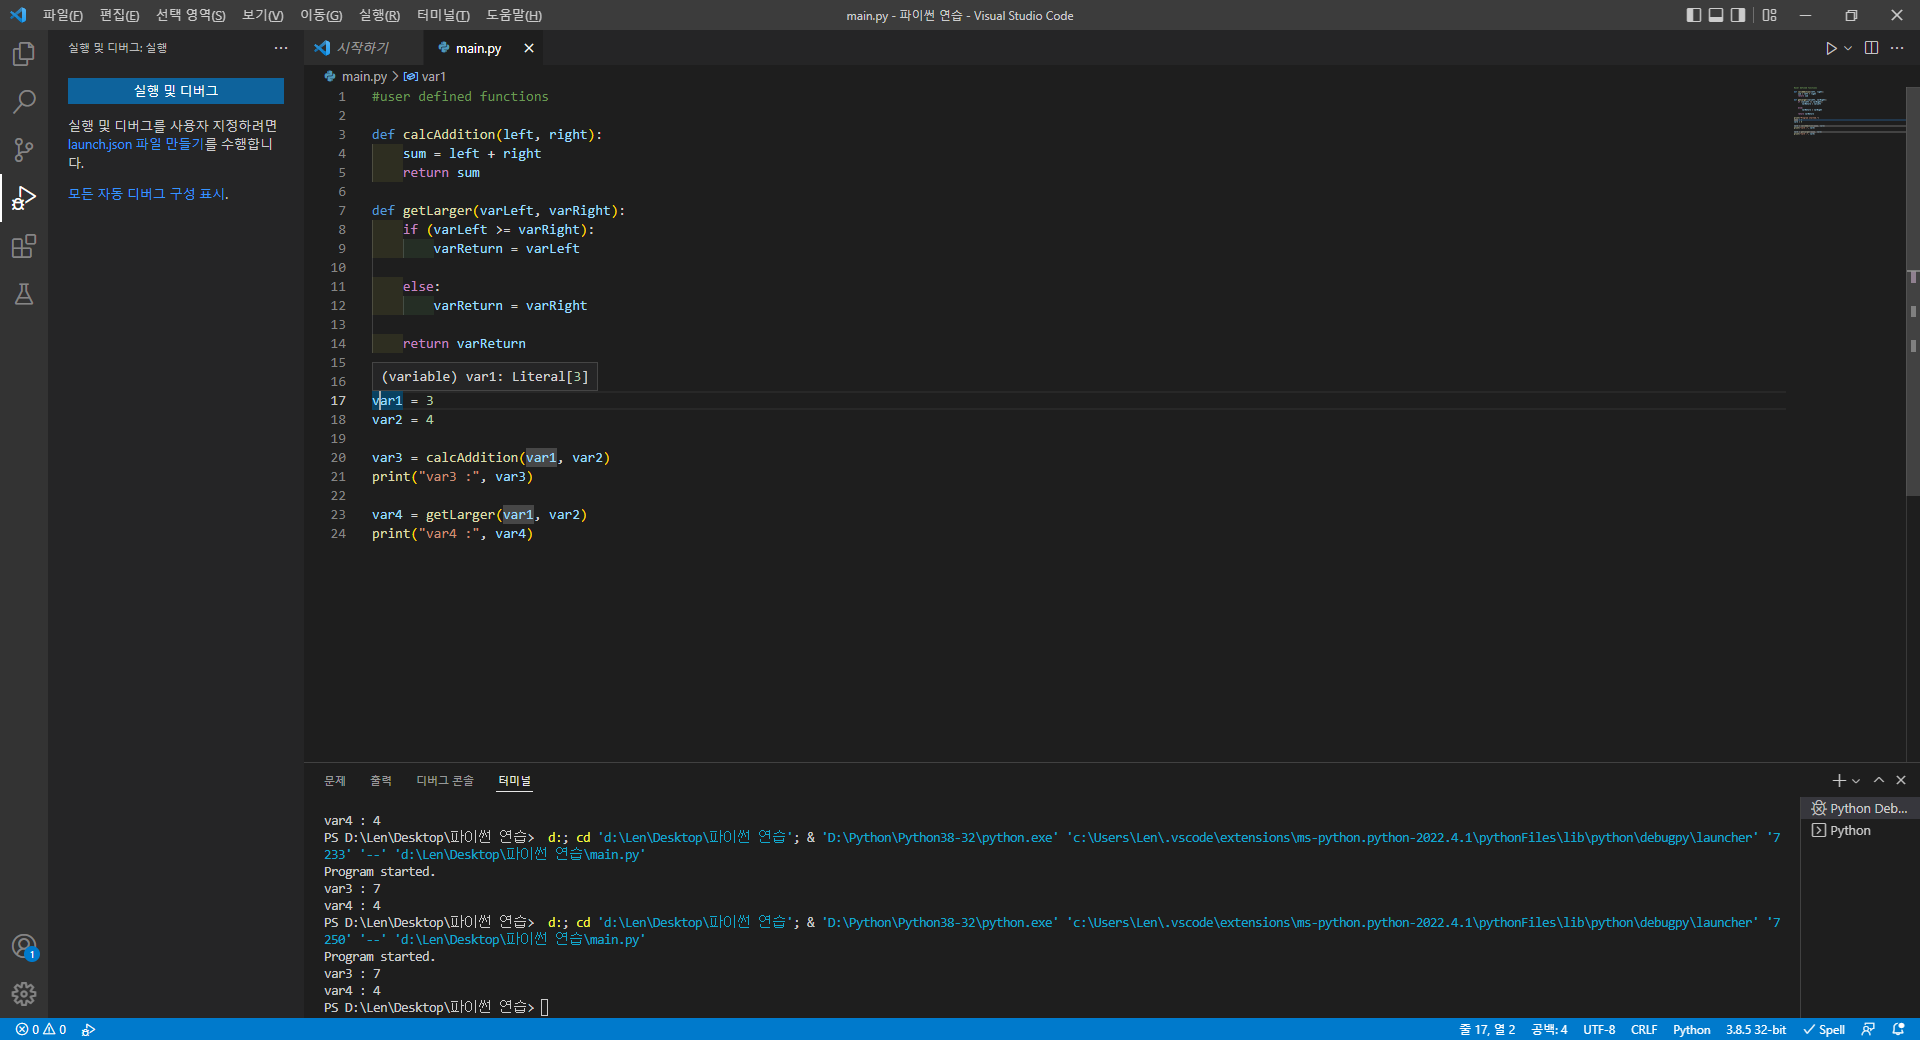Open the 도움말 menu
The width and height of the screenshot is (1920, 1040).
(514, 15)
